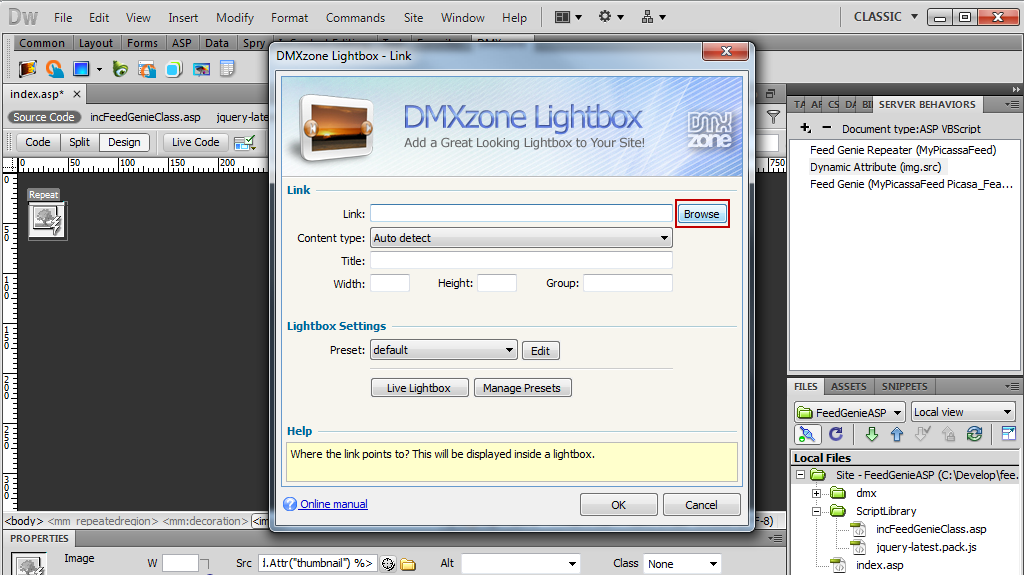Click the filter funnel icon behind dialog

[773, 117]
